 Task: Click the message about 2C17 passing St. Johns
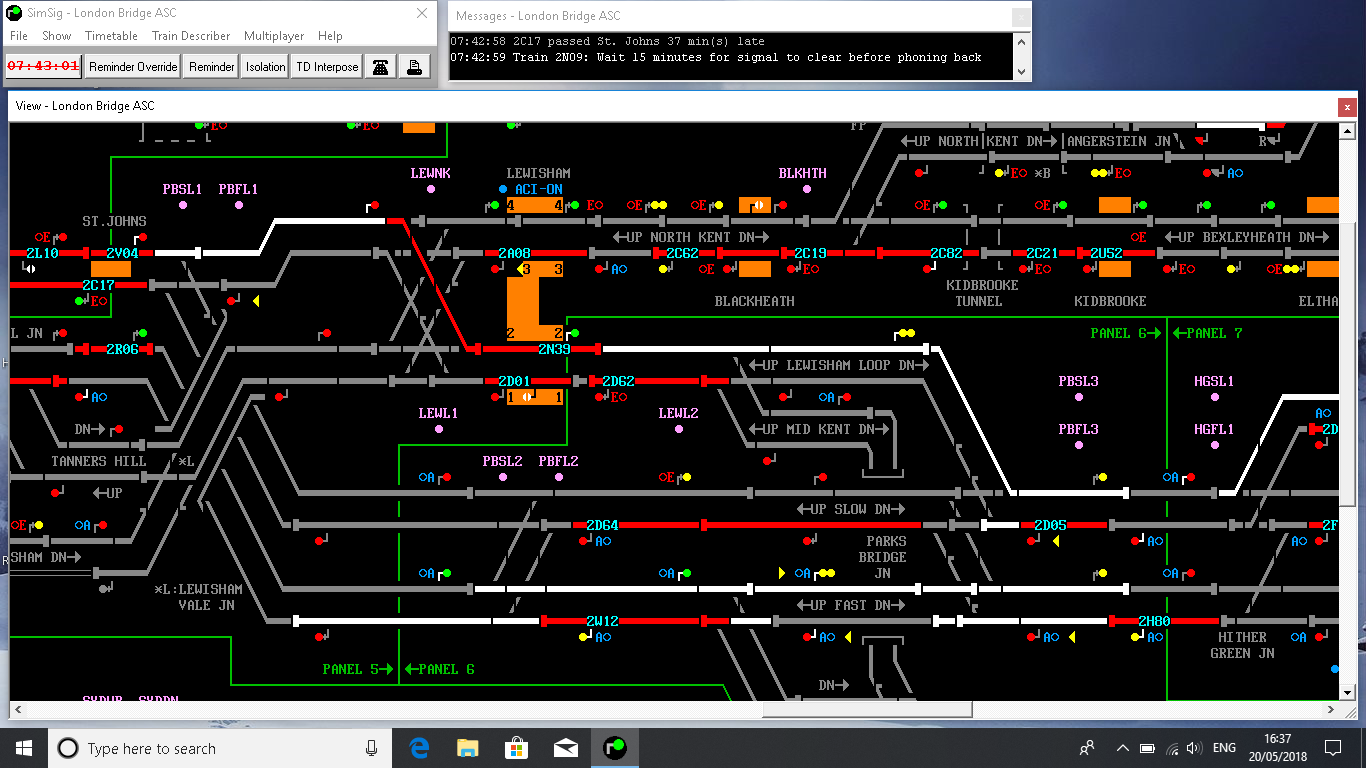tap(607, 42)
